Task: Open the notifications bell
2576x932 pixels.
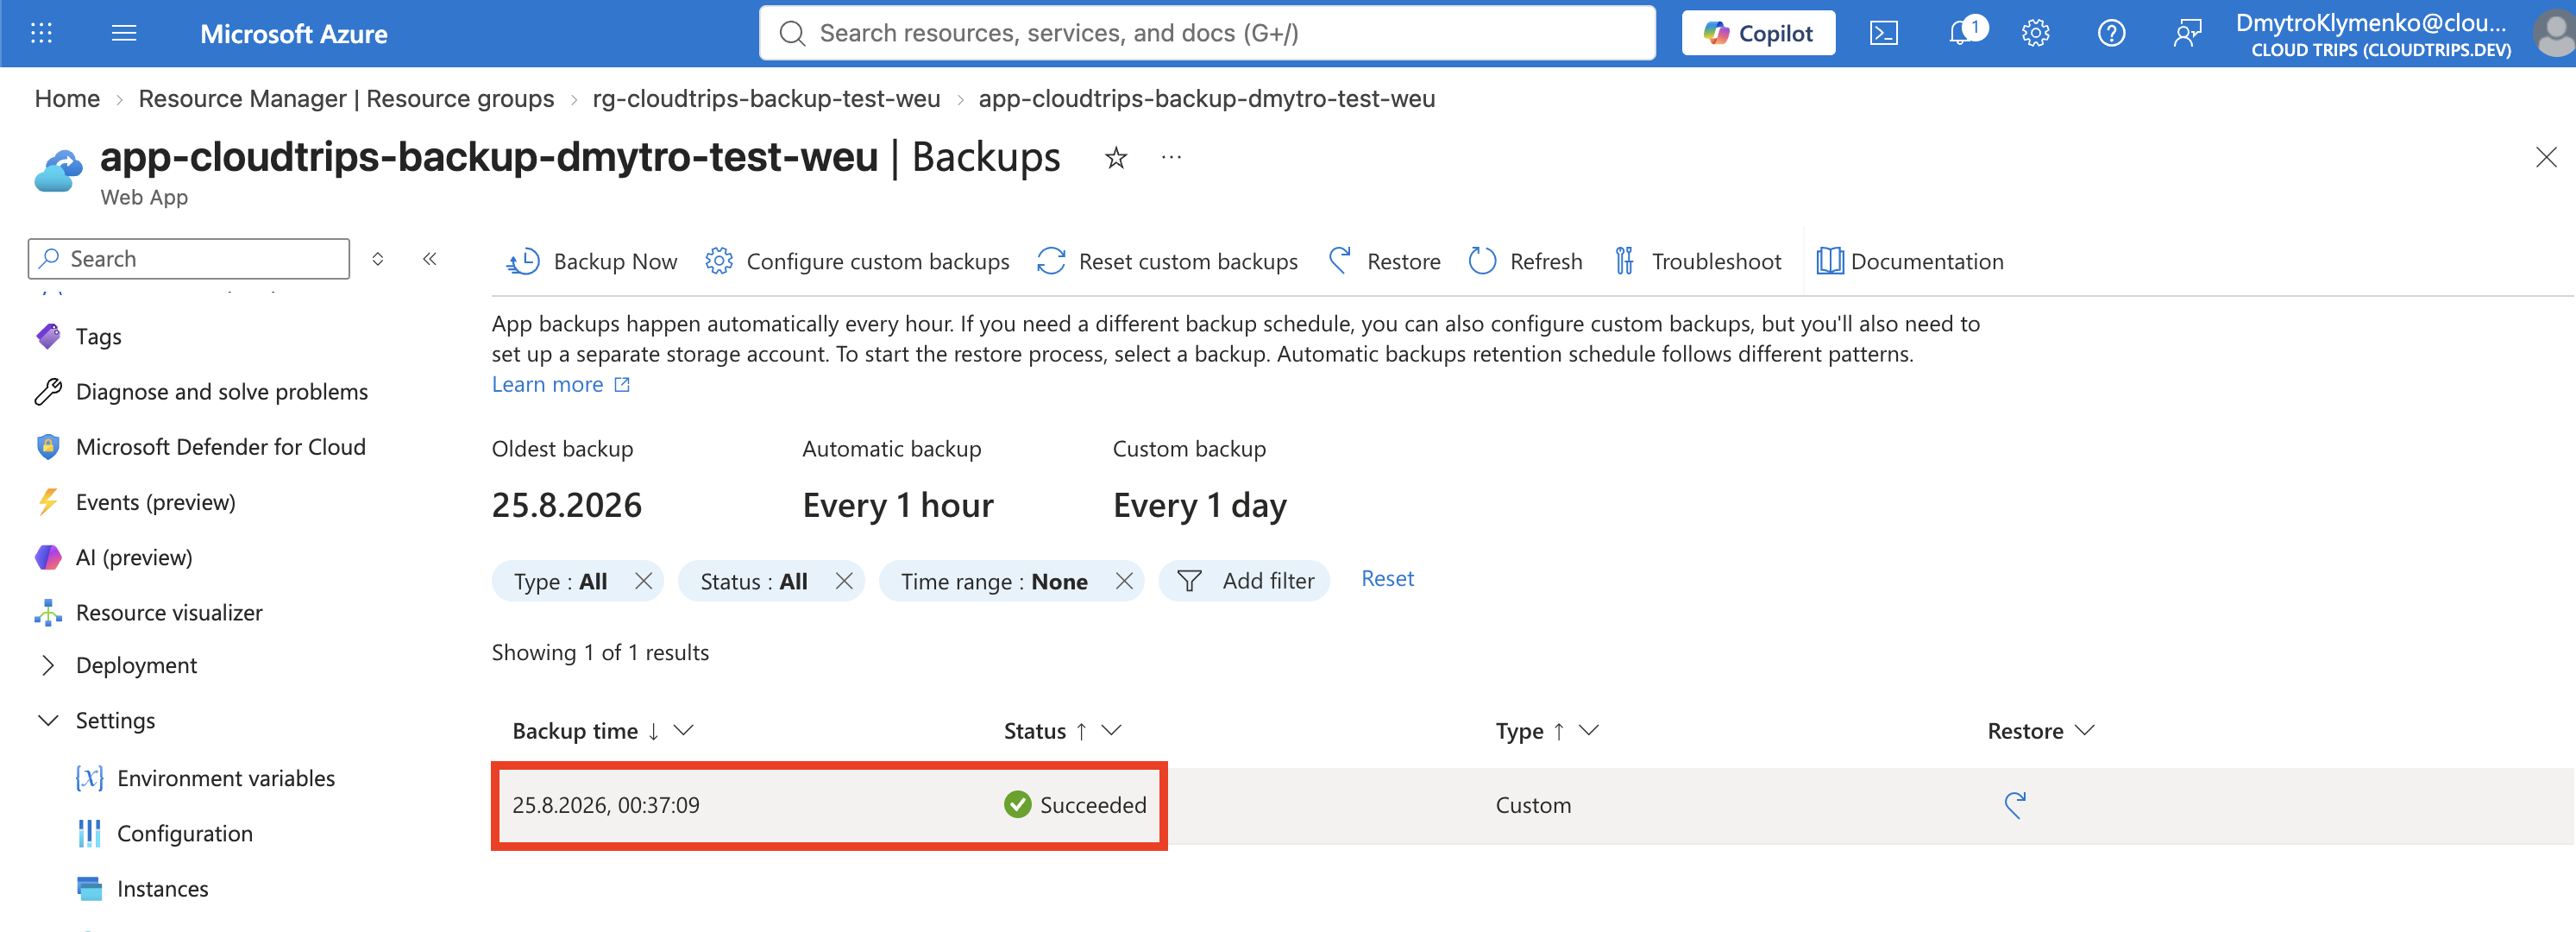Action: pos(1962,32)
